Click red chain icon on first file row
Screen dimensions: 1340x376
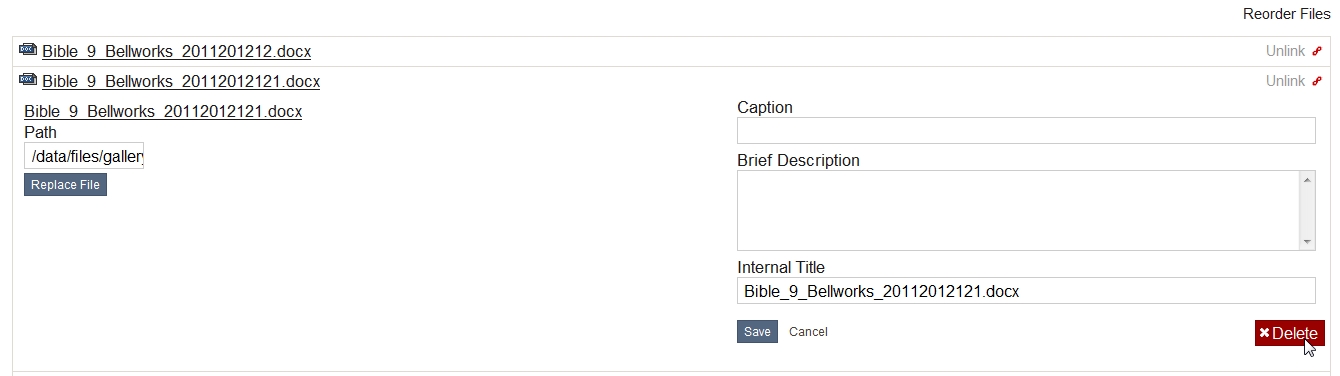pos(1317,52)
